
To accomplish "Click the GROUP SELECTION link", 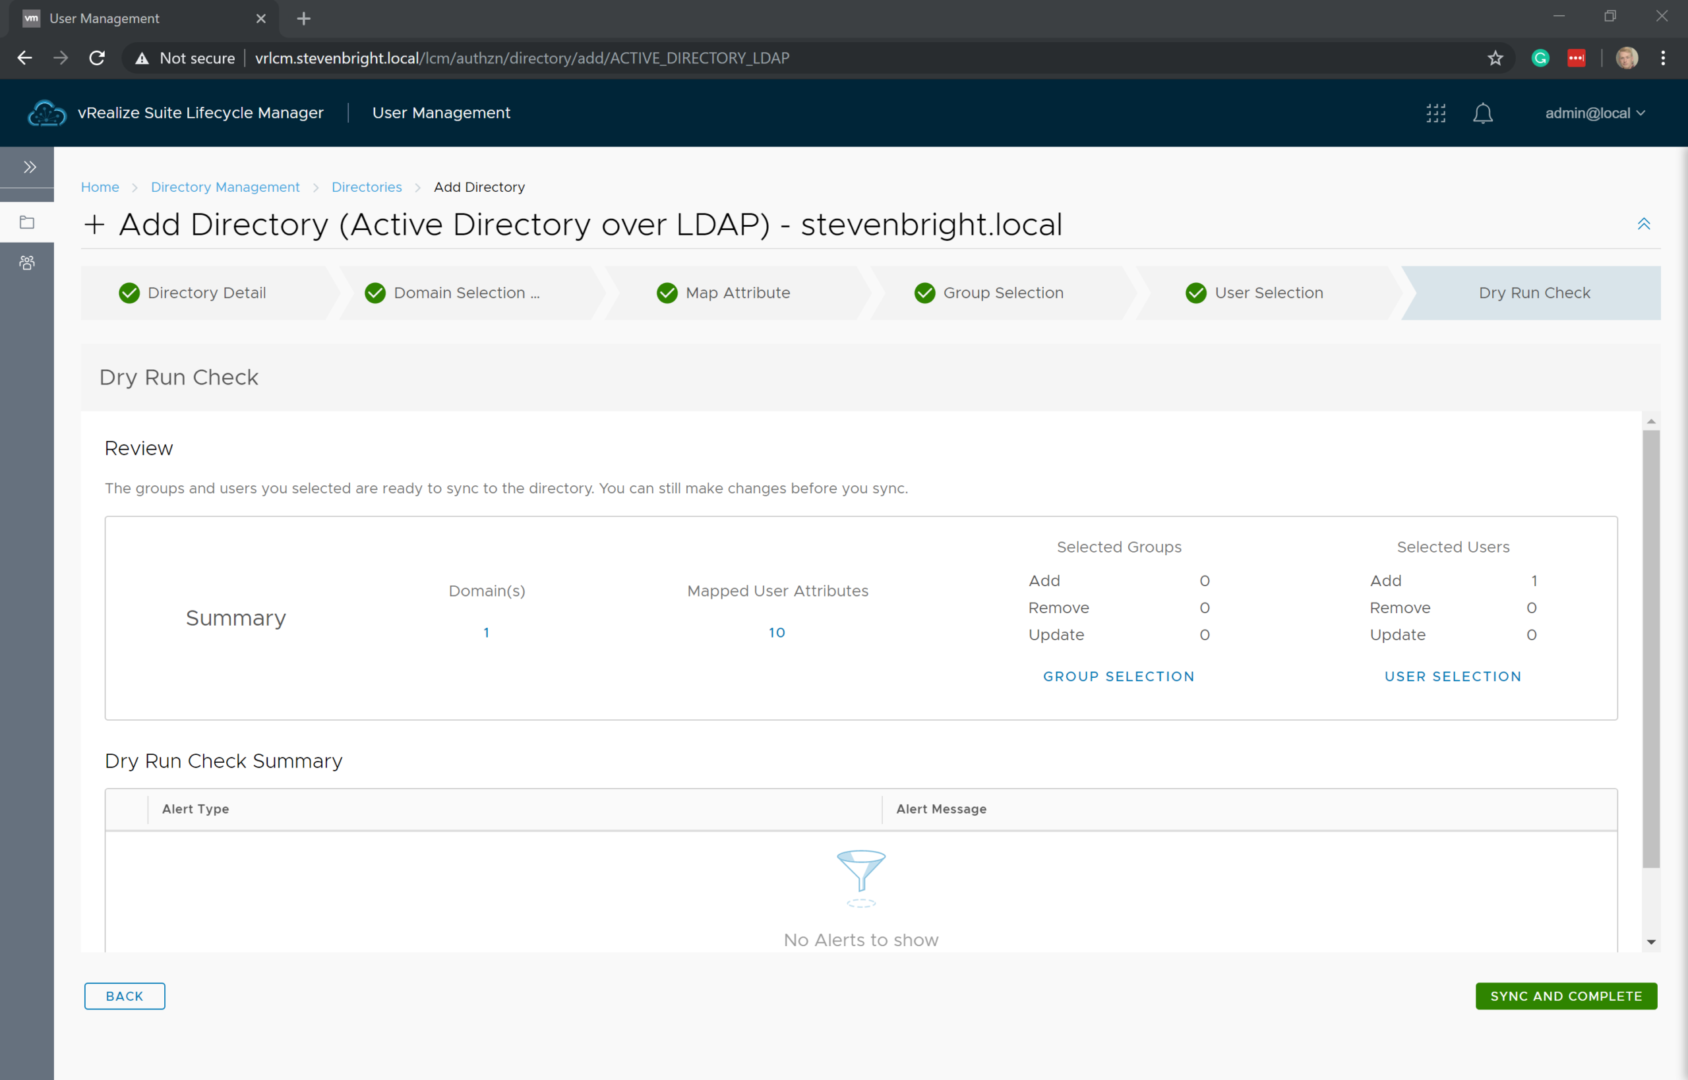I will (x=1118, y=677).
